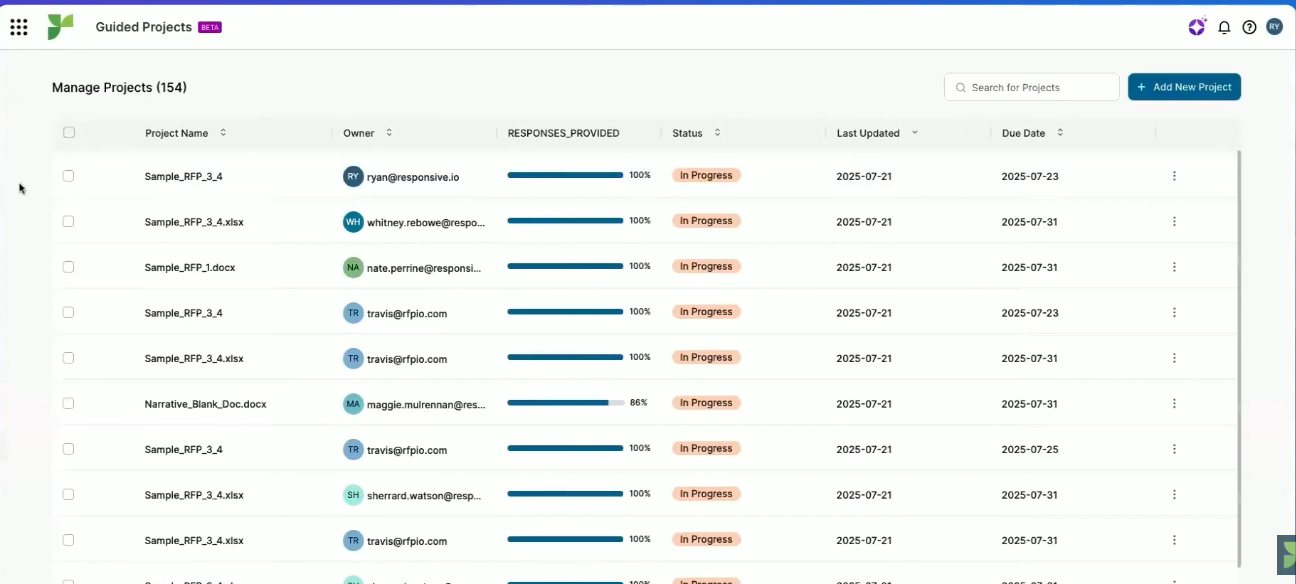The width and height of the screenshot is (1296, 584).
Task: Sort by the Project Name column arrows
Action: pos(223,133)
